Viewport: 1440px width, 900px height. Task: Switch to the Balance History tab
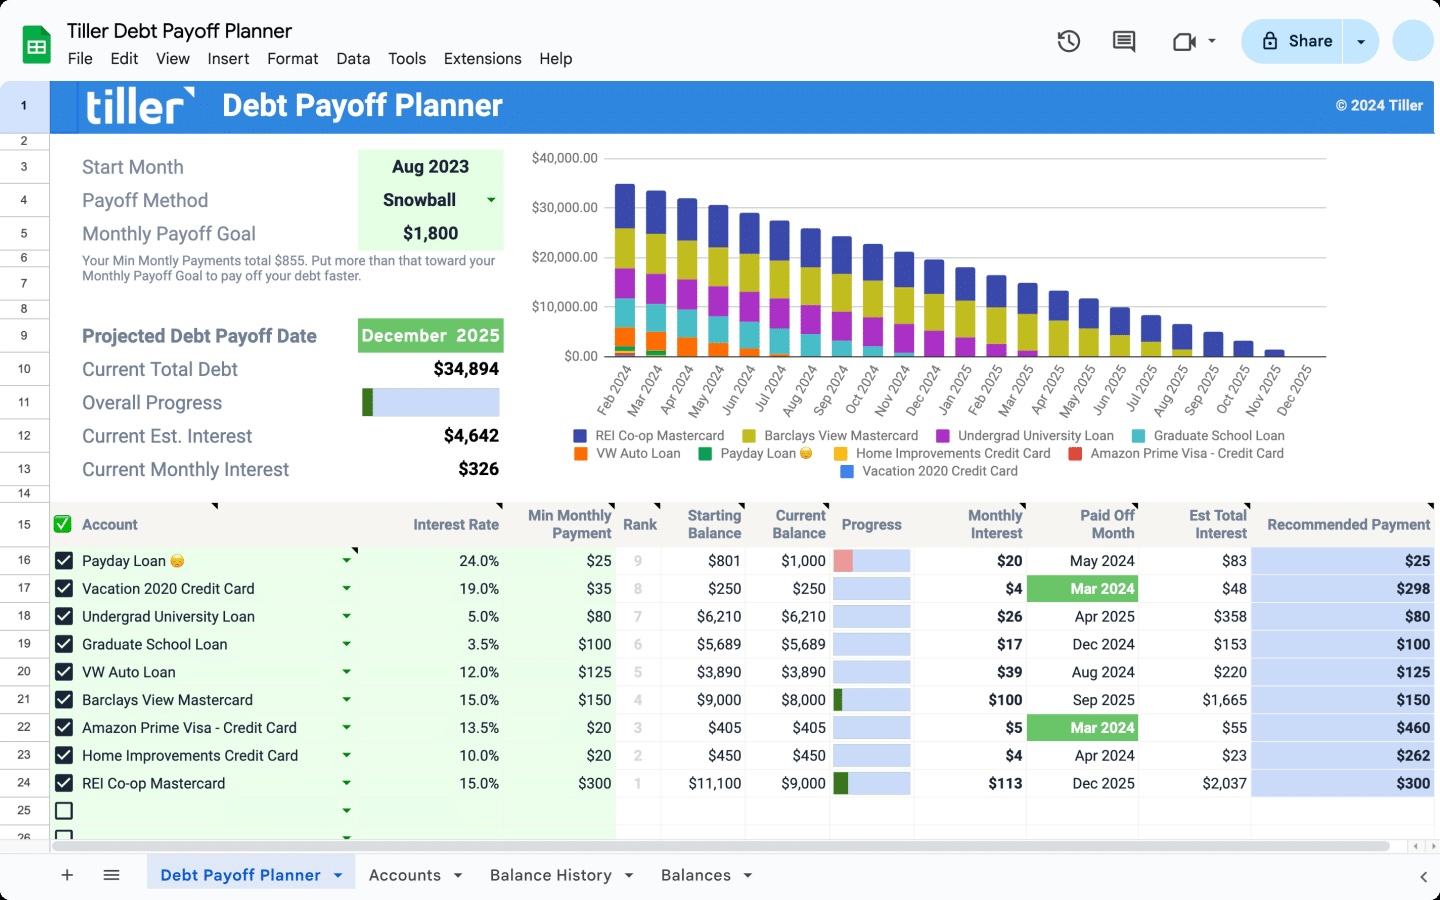pos(549,874)
